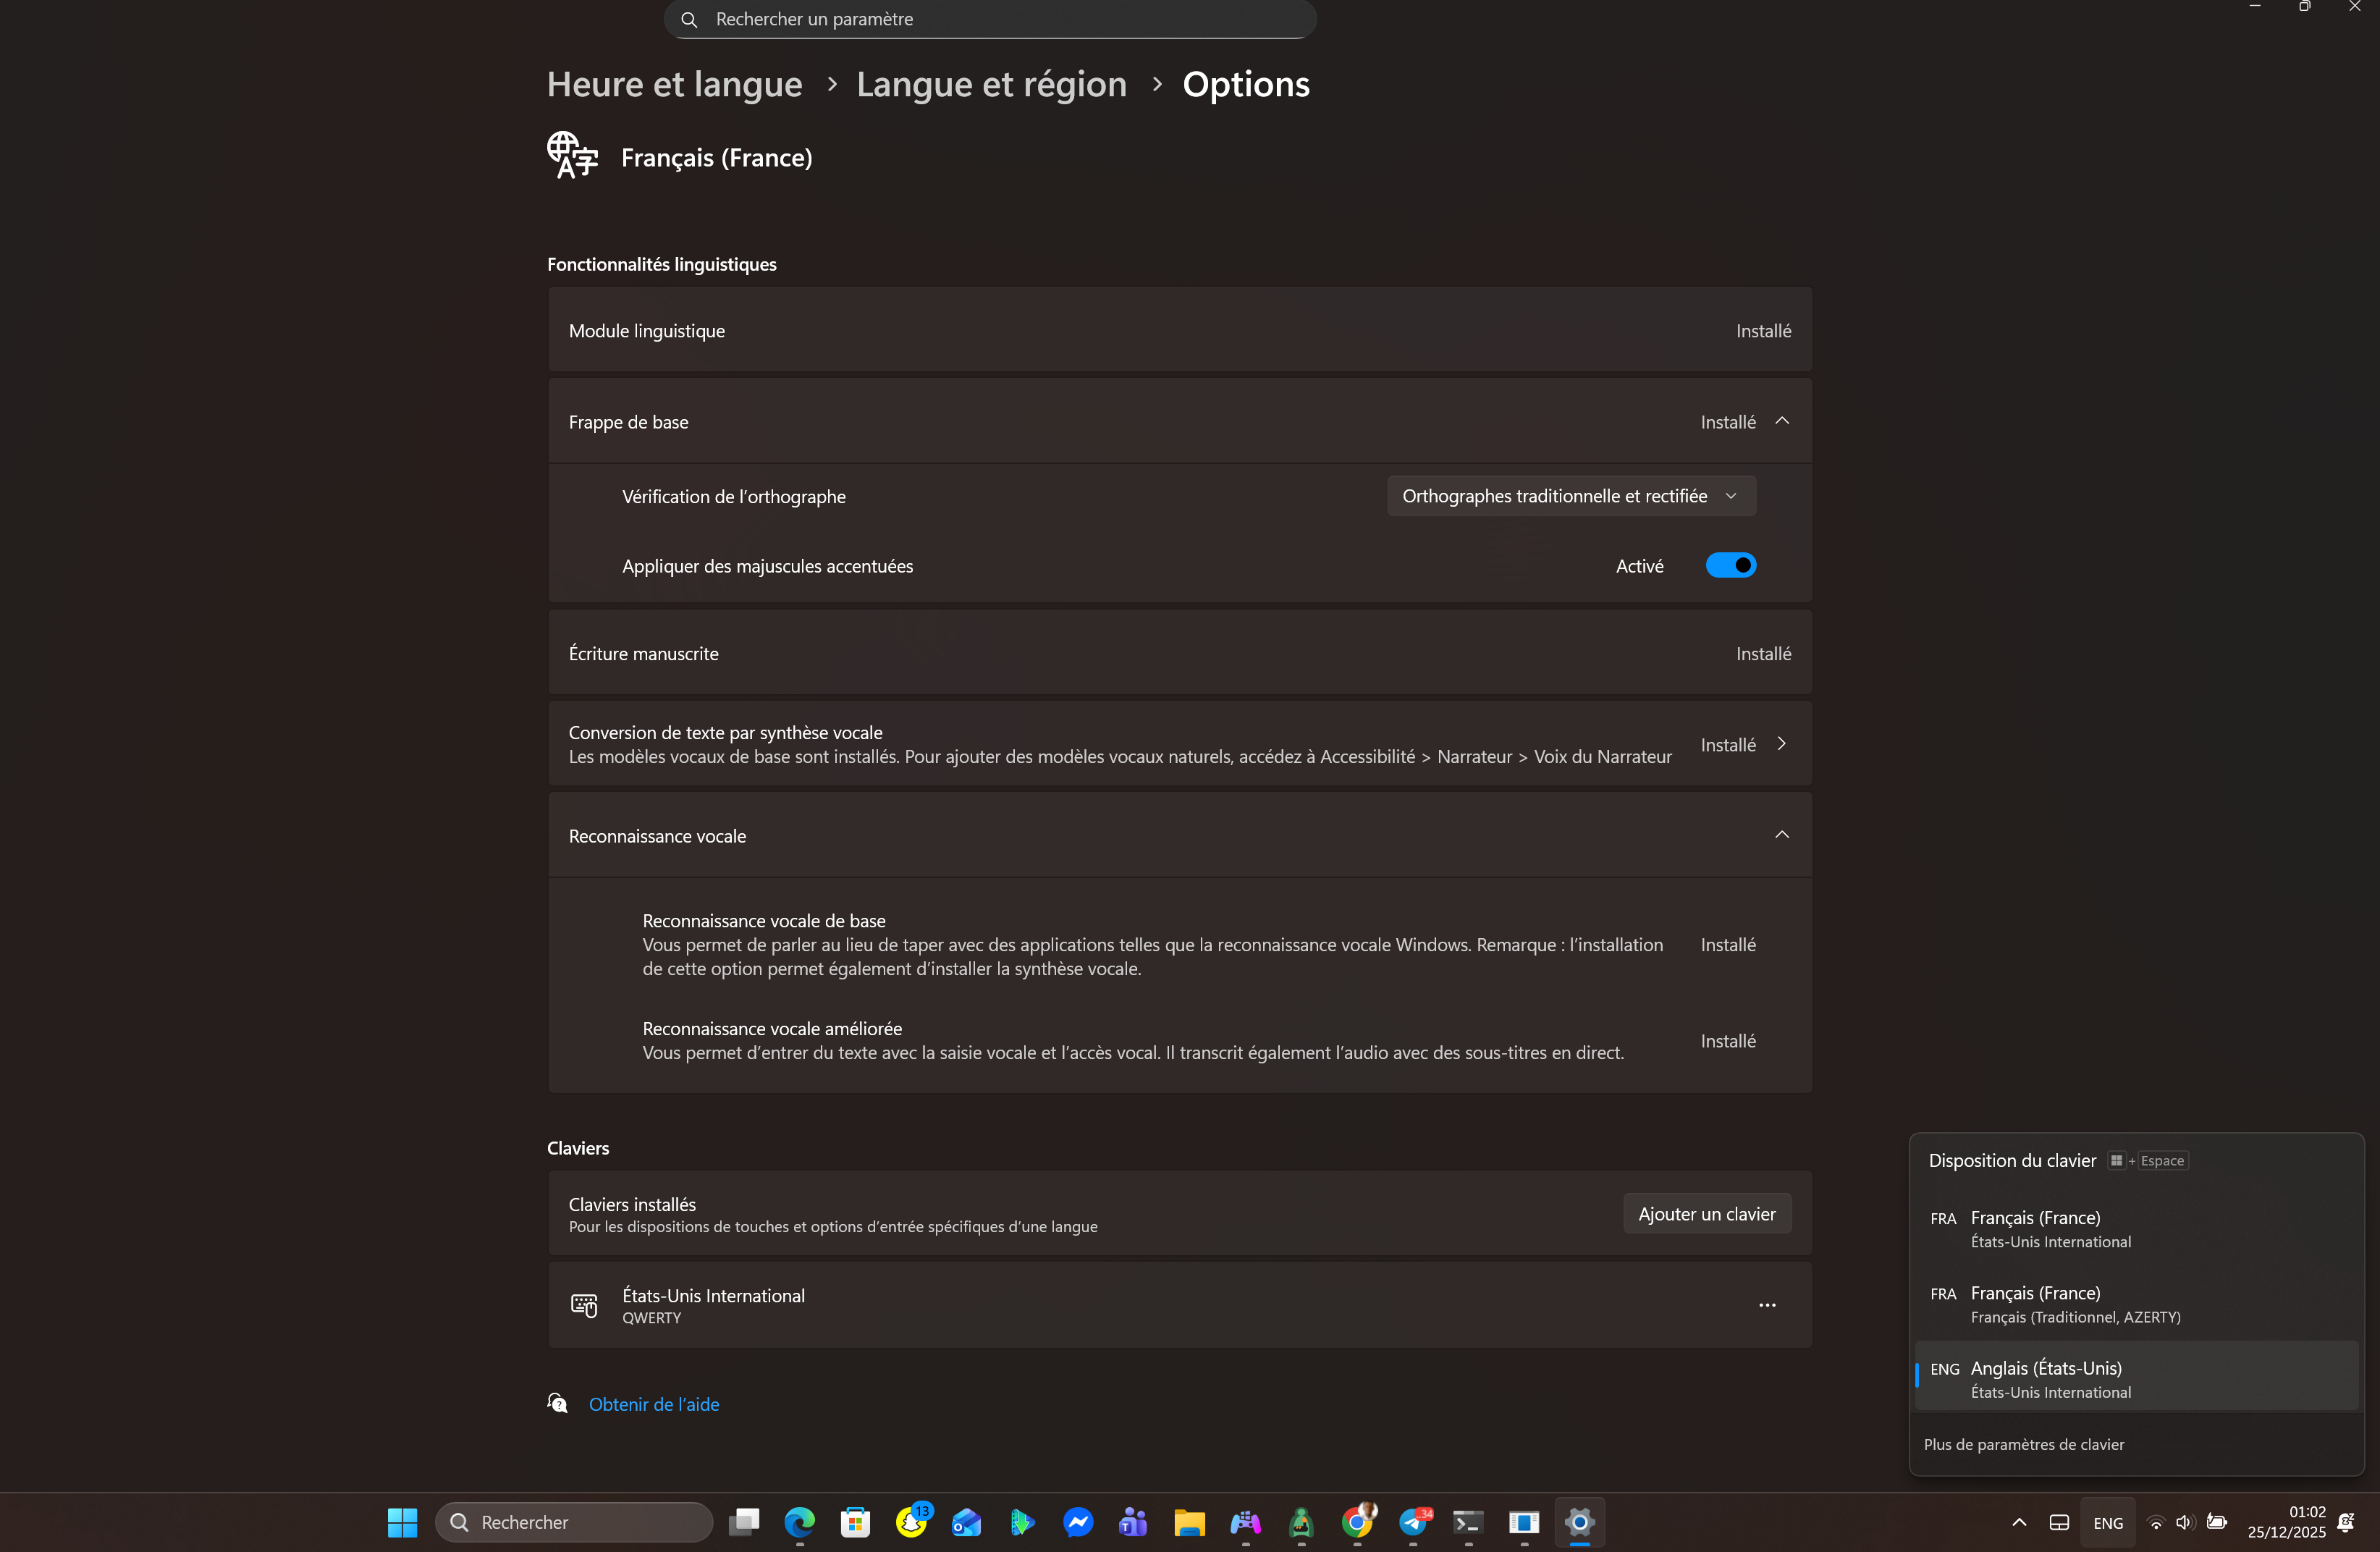
Task: Click the 'Rechercher un paramètre' search field
Action: [x=989, y=19]
